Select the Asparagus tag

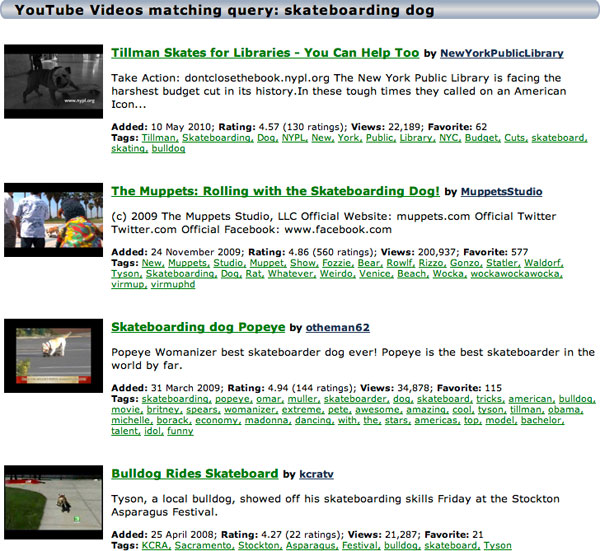pyautogui.click(x=312, y=545)
